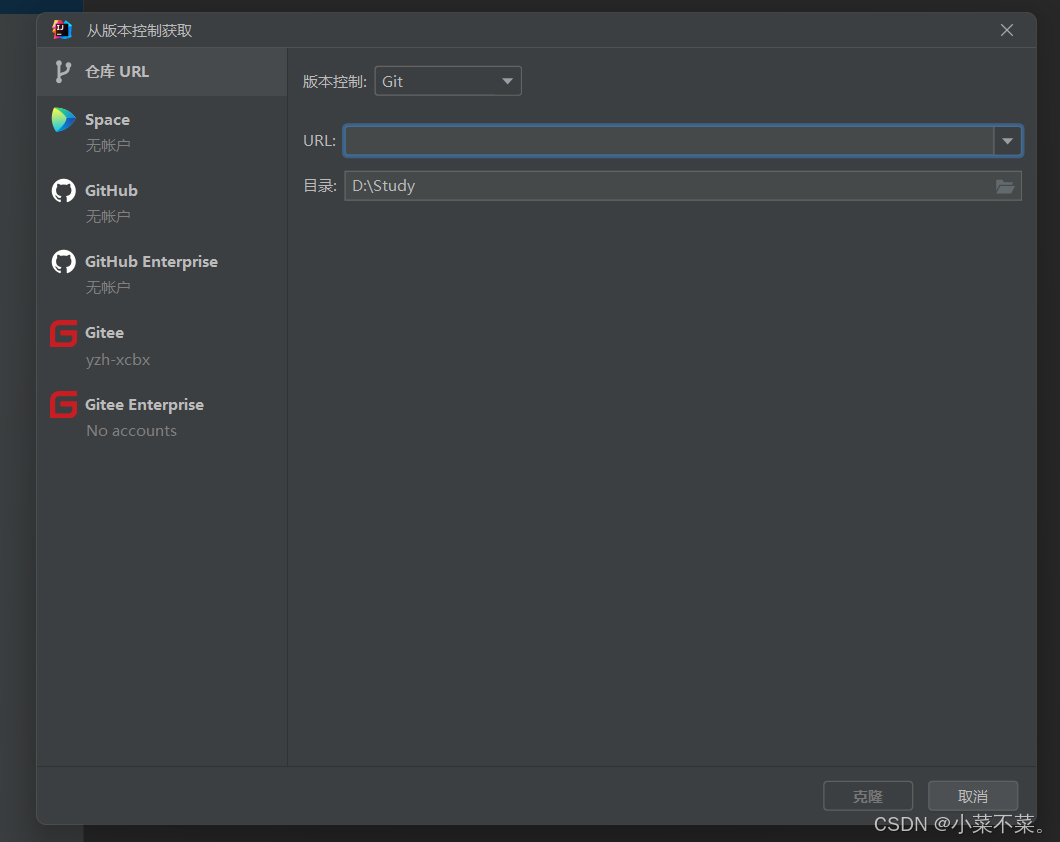1060x842 pixels.
Task: Select the Space tab label
Action: tap(107, 120)
